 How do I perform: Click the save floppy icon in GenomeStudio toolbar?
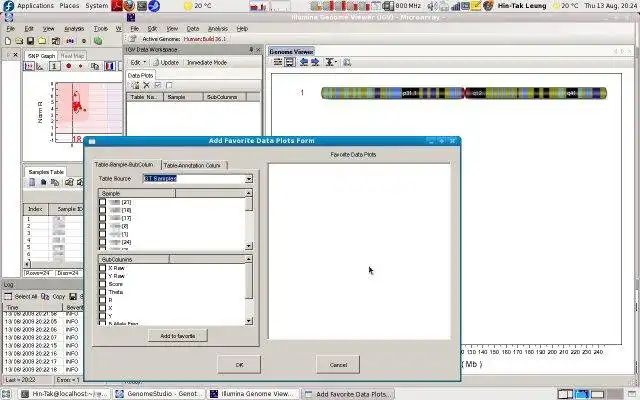tap(31, 41)
